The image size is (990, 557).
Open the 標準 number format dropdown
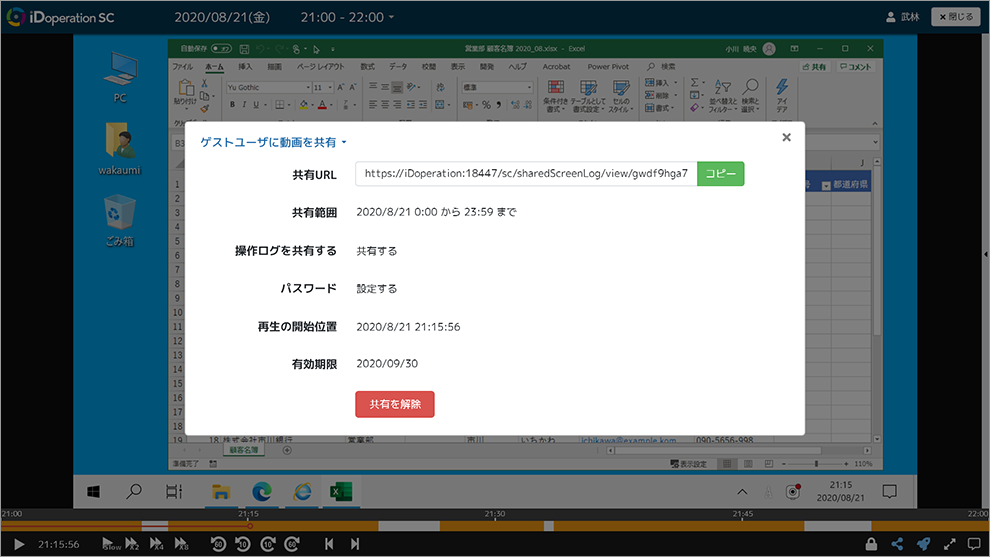(x=529, y=88)
